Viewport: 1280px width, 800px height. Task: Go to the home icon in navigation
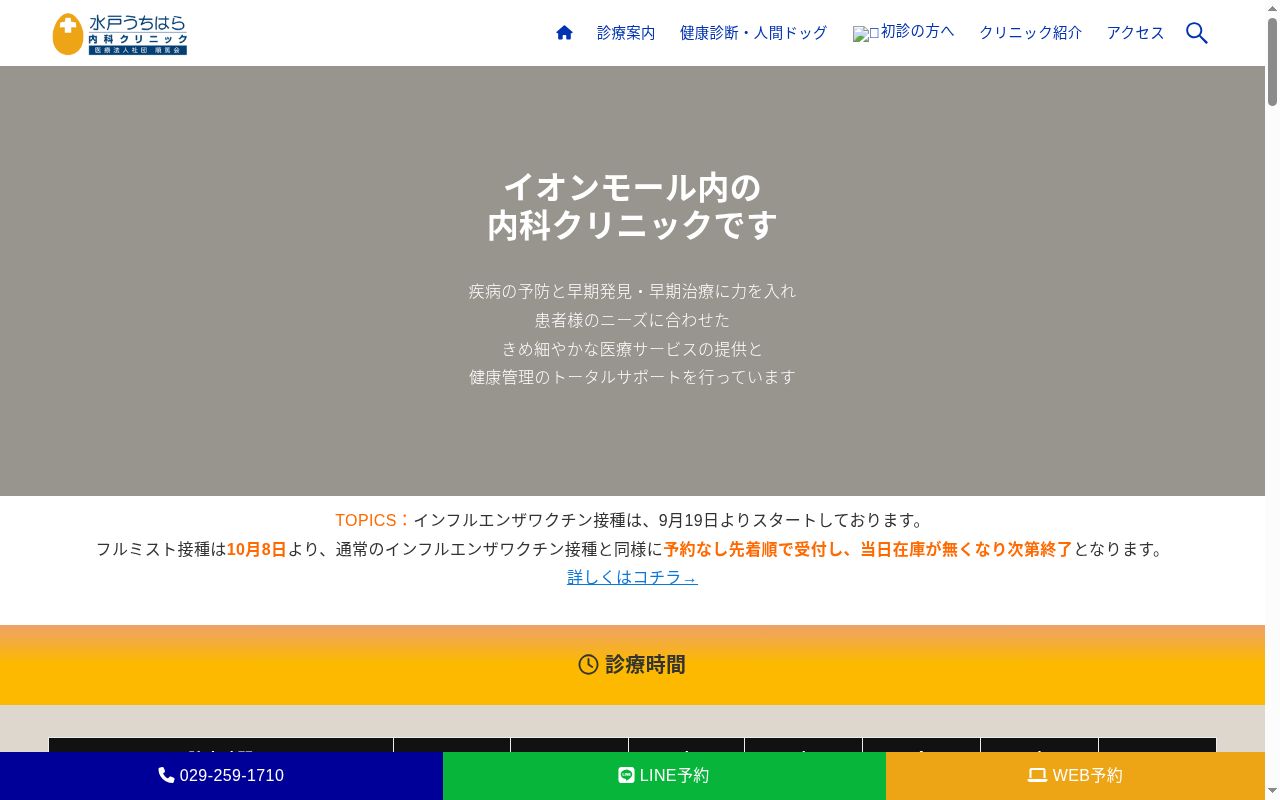[564, 33]
